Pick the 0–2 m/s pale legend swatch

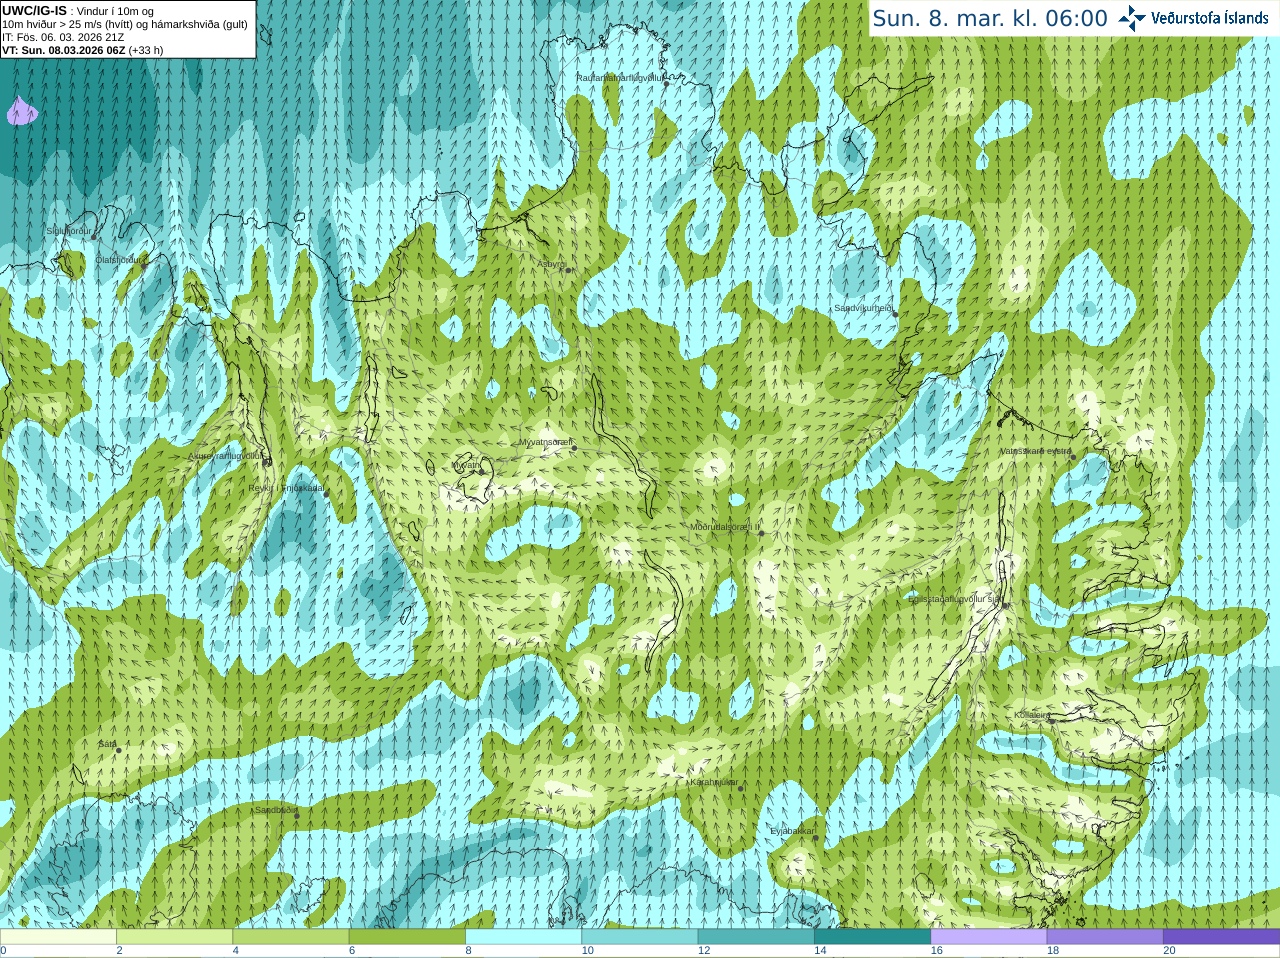pos(58,937)
